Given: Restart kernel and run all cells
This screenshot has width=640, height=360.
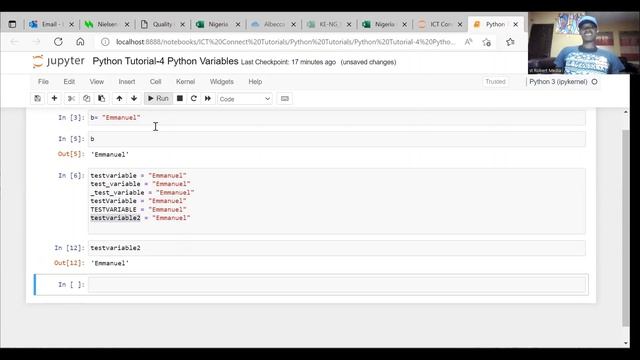Looking at the screenshot, I should pos(208,99).
